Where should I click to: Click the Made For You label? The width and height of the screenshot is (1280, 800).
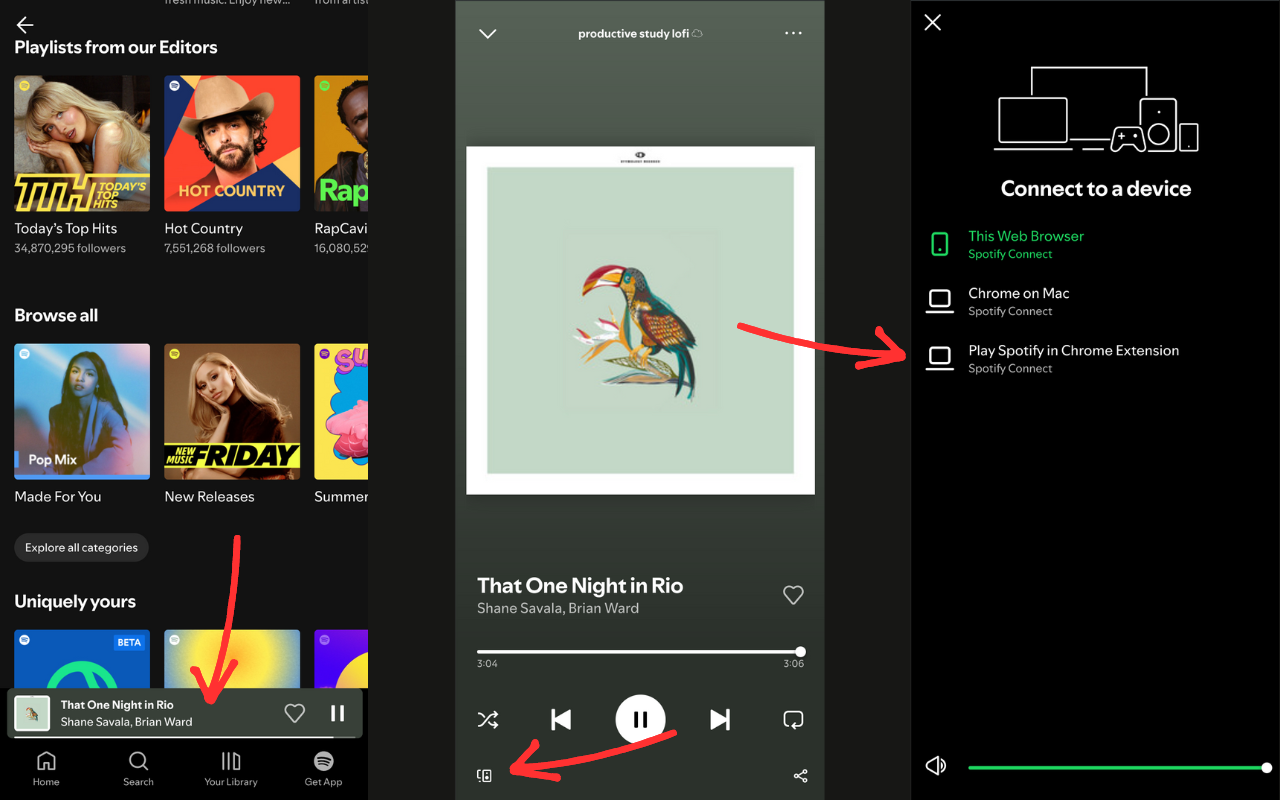[58, 496]
